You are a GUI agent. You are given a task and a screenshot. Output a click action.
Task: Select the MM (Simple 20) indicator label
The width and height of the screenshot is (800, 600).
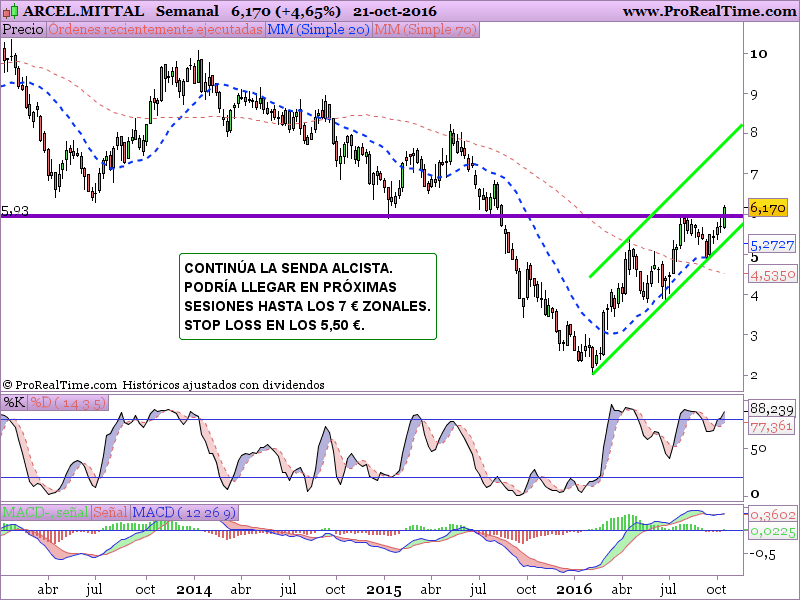pyautogui.click(x=318, y=30)
